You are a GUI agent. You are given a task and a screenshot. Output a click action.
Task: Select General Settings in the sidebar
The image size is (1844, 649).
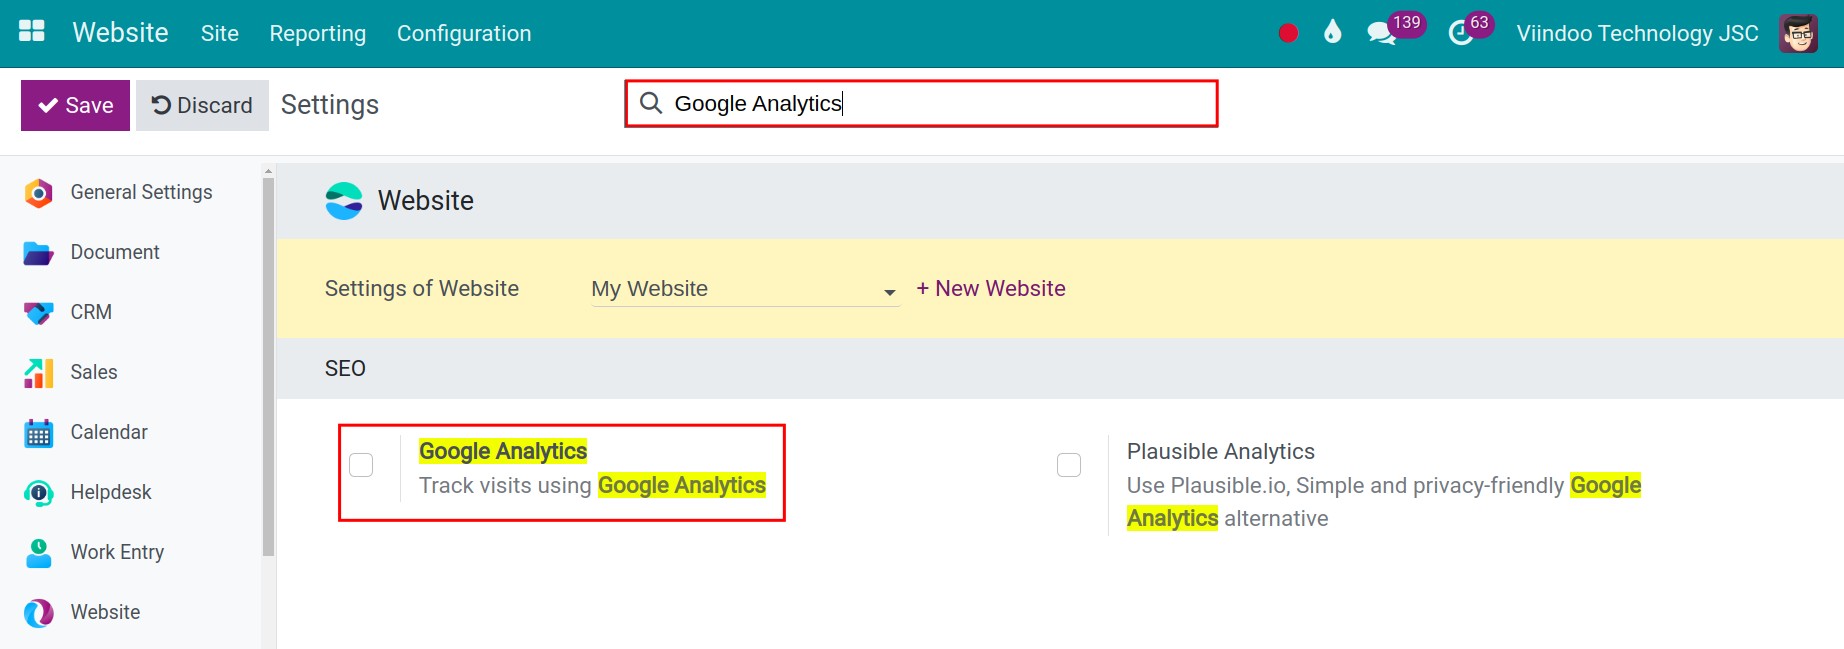point(141,192)
